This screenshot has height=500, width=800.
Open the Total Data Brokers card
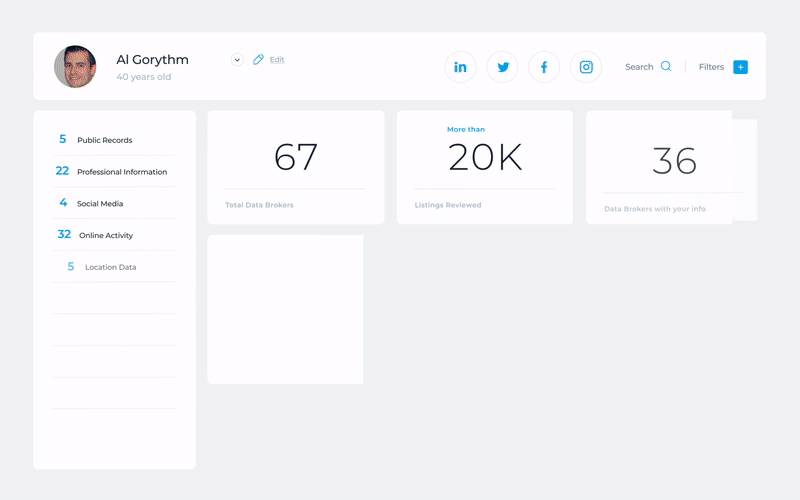click(x=296, y=167)
